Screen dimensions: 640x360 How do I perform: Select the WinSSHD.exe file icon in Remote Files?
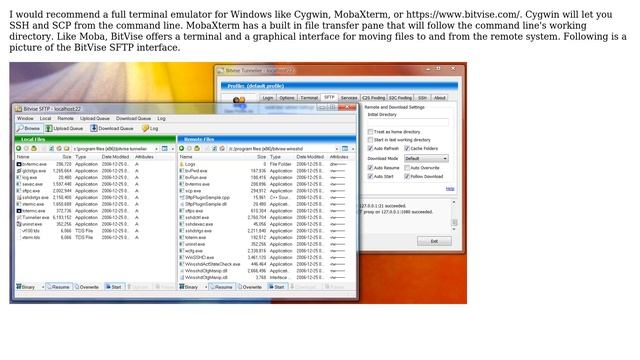182,258
